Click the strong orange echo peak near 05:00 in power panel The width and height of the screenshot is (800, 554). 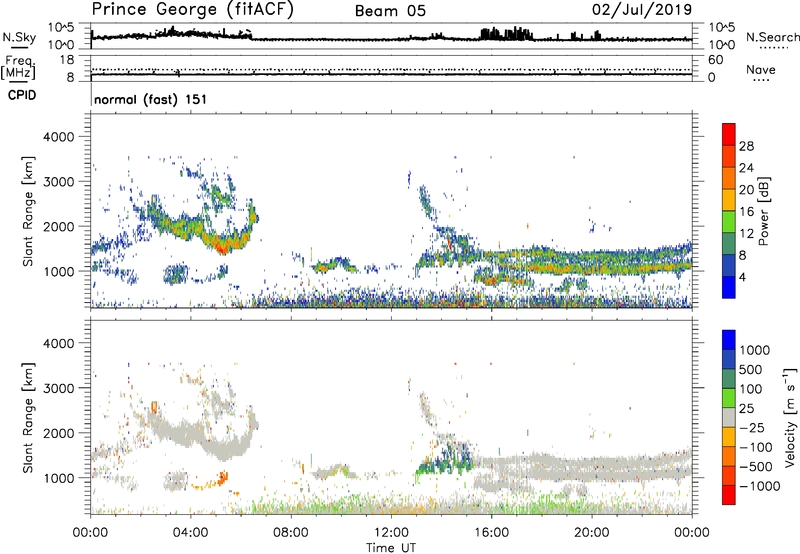(222, 246)
